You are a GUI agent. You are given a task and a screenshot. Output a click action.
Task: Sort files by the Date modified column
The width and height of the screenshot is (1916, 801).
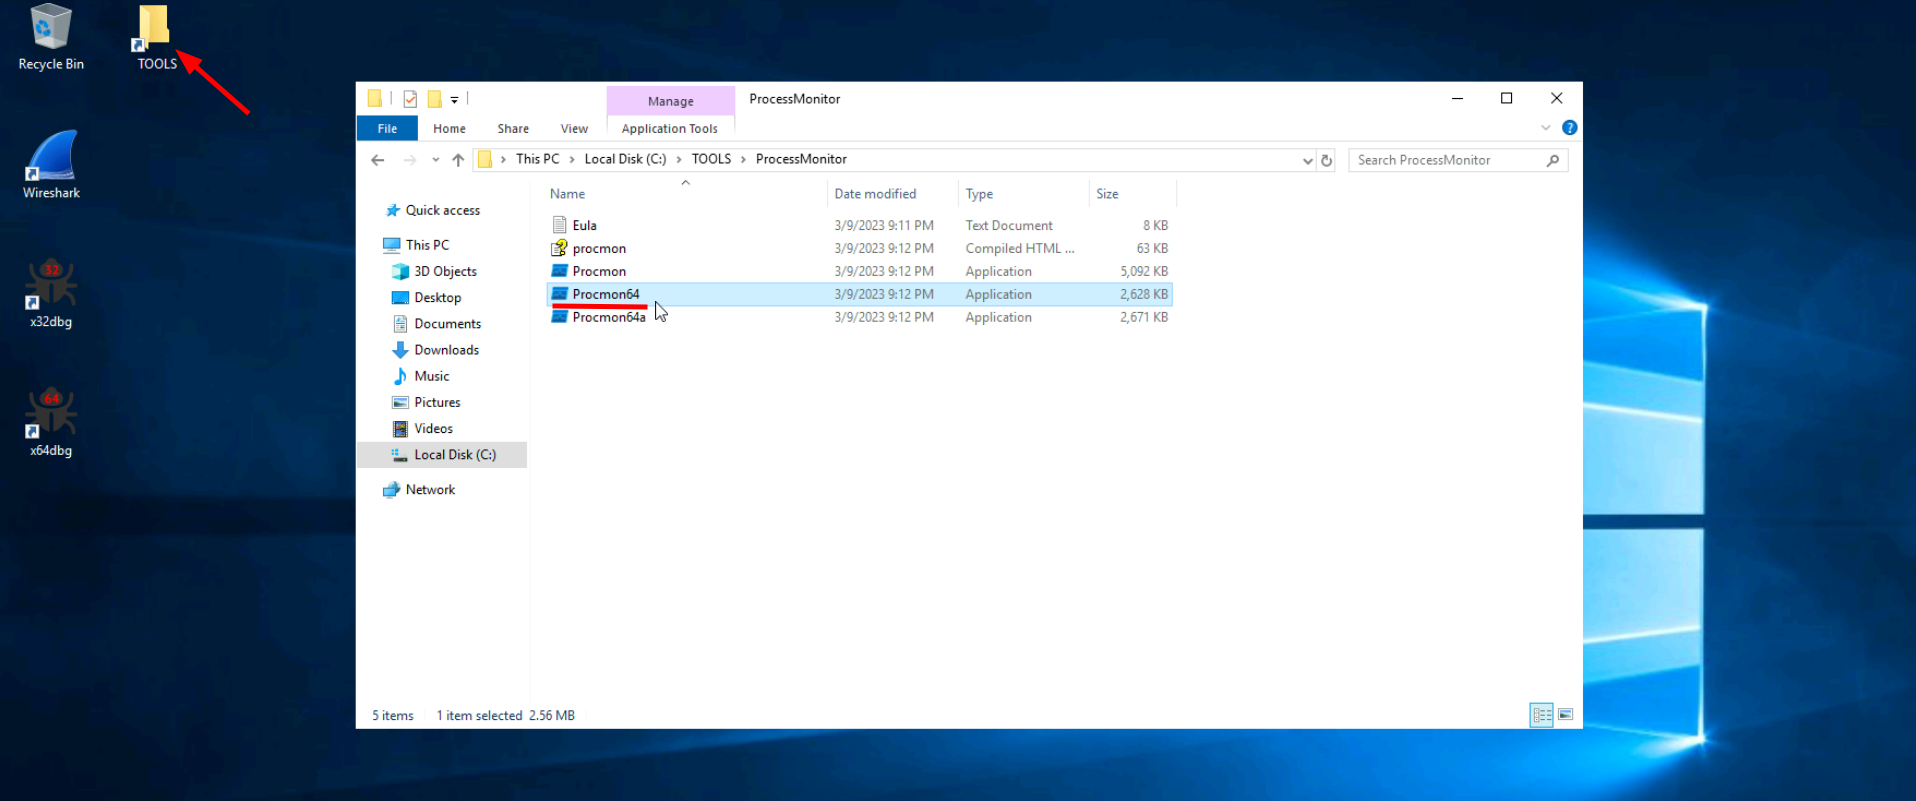[875, 194]
